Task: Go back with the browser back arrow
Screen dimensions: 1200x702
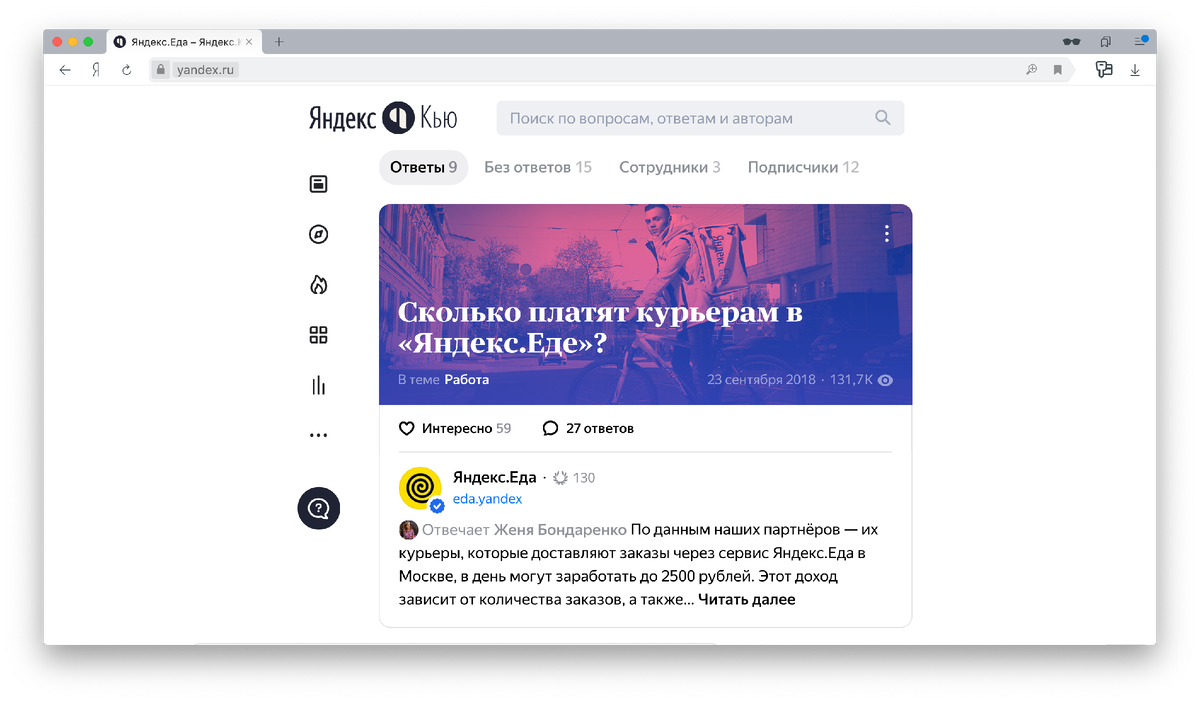Action: [x=65, y=70]
